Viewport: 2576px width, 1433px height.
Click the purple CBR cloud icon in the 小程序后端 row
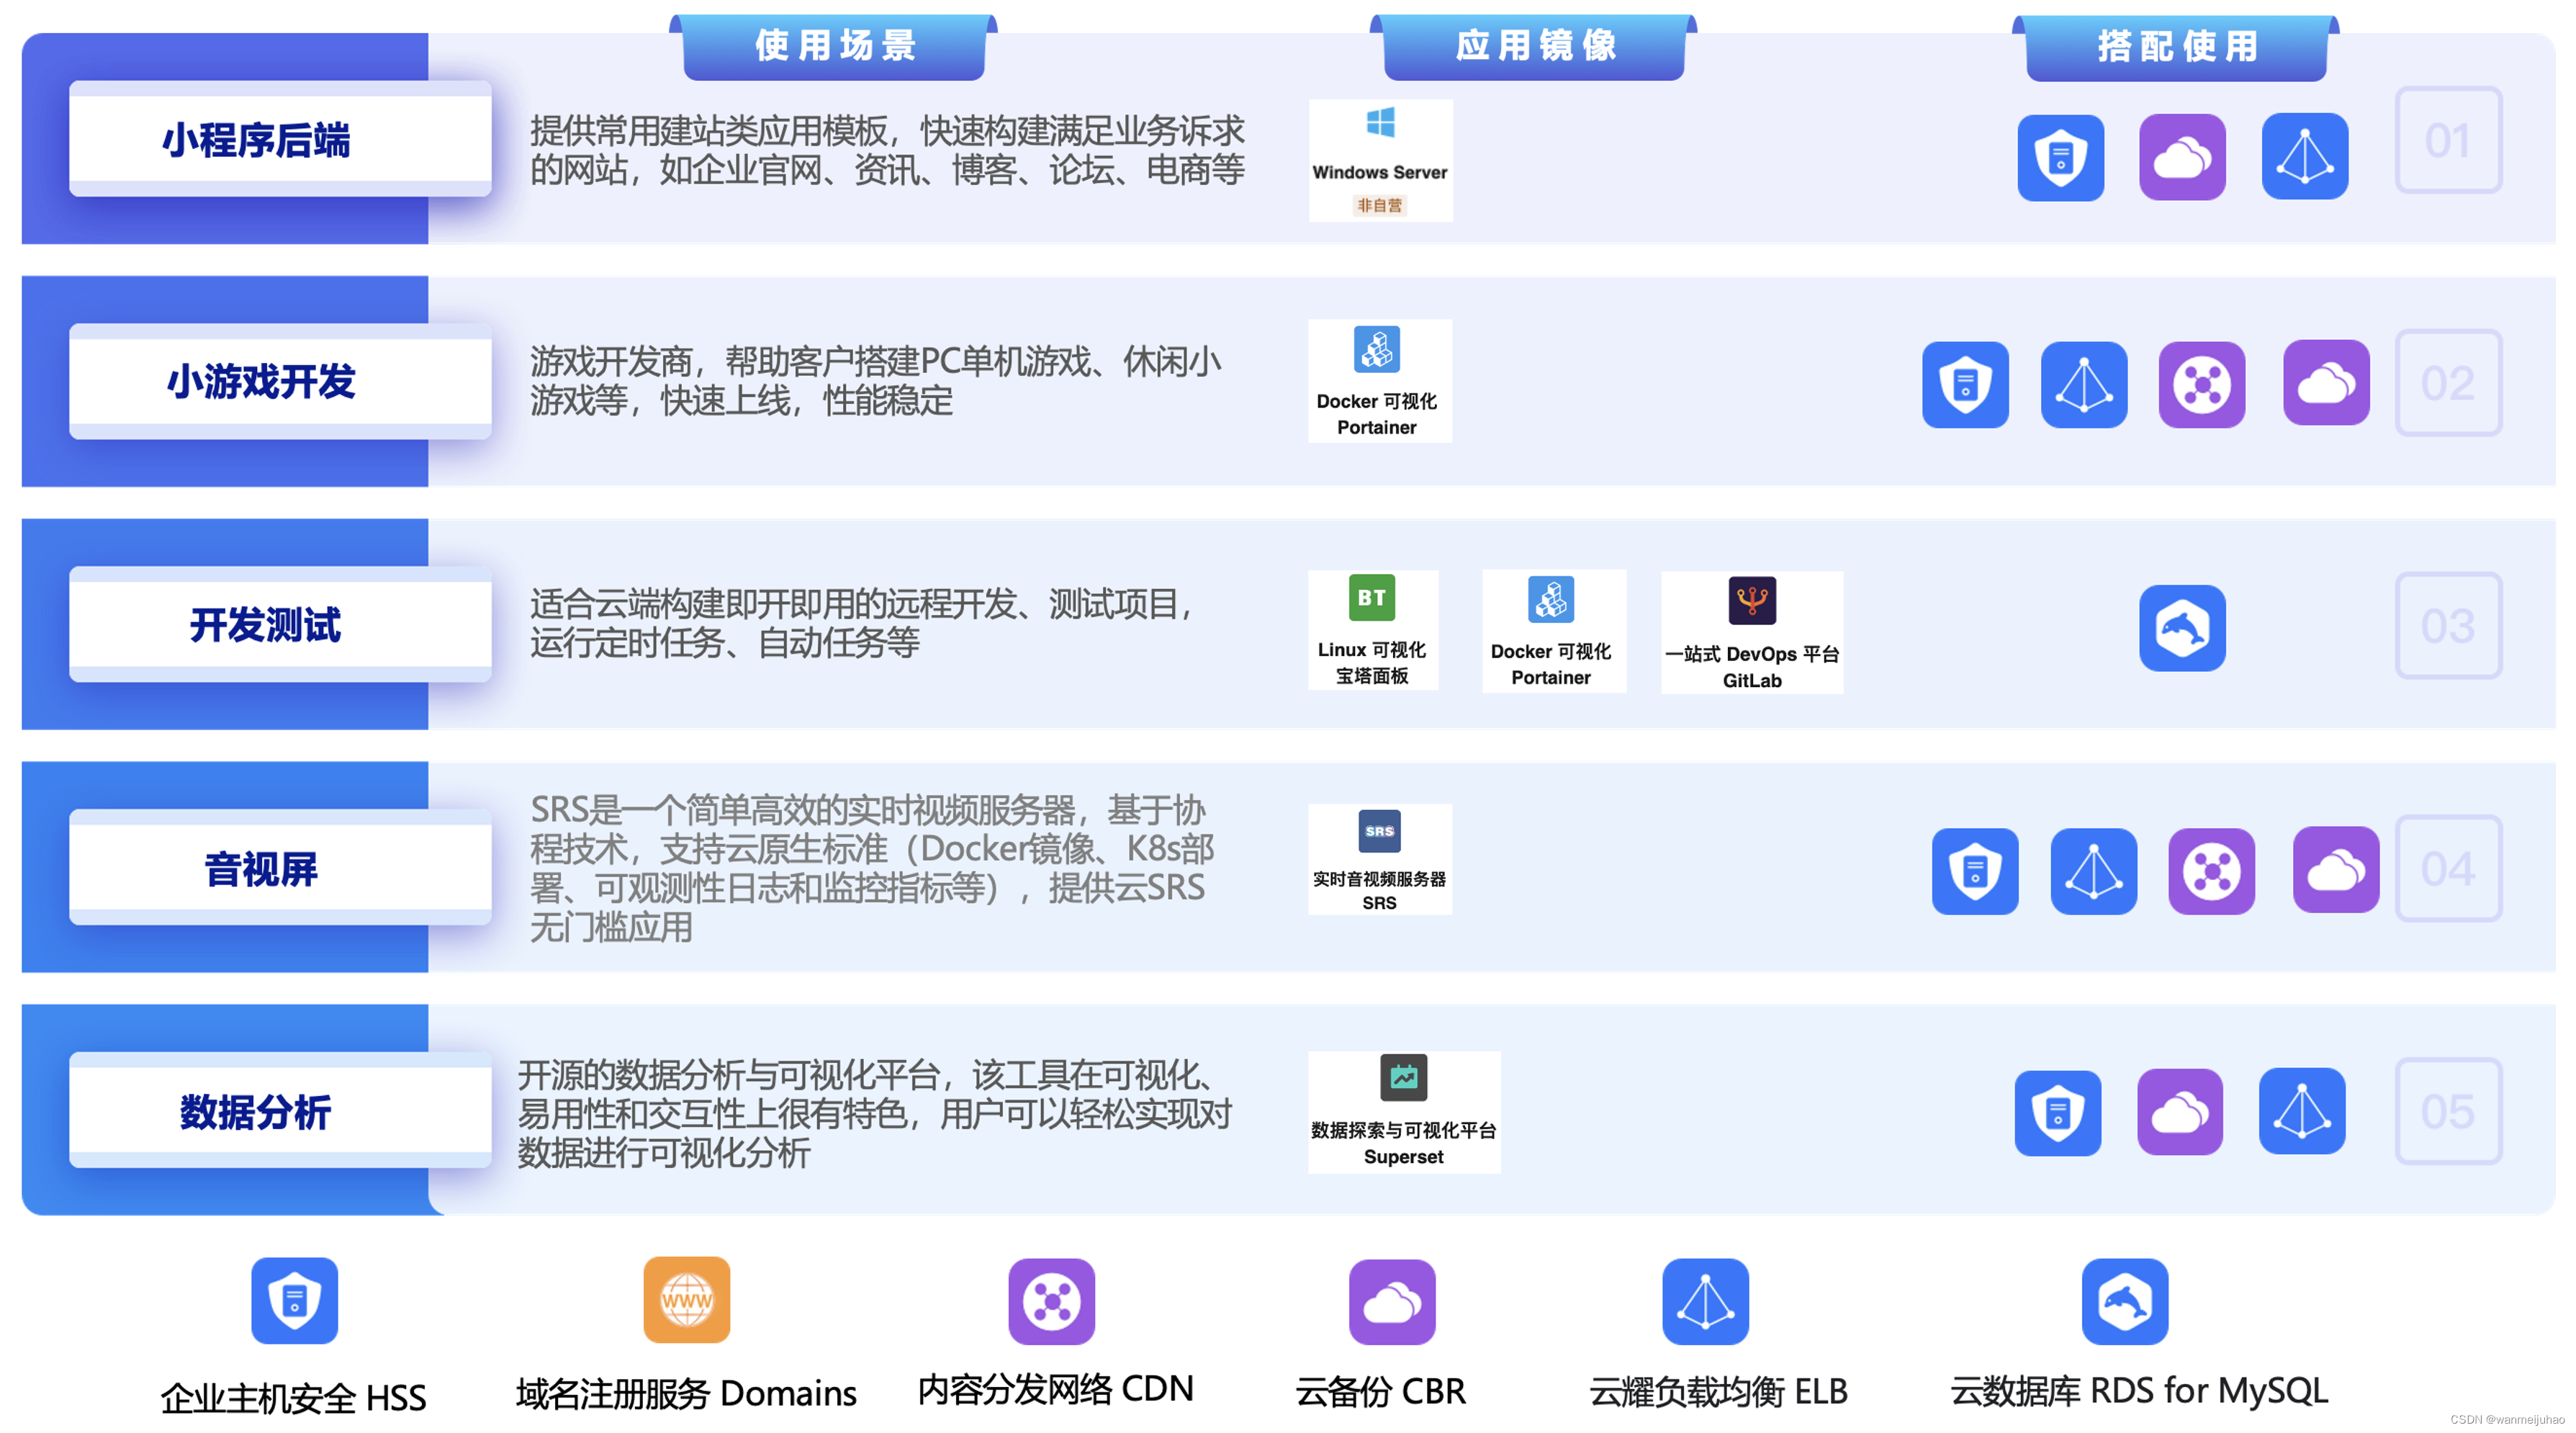2182,157
